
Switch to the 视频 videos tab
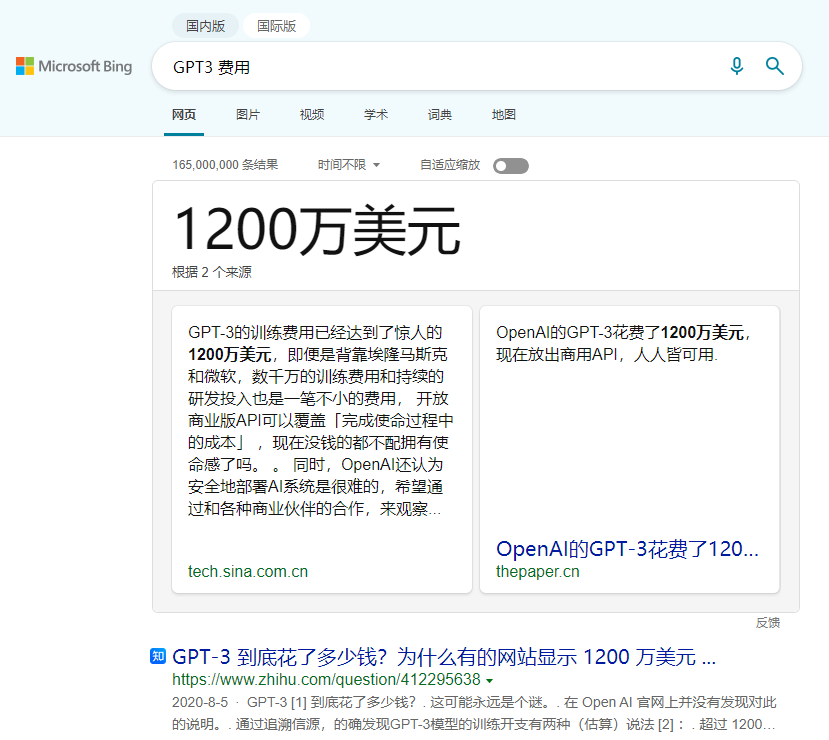click(312, 115)
